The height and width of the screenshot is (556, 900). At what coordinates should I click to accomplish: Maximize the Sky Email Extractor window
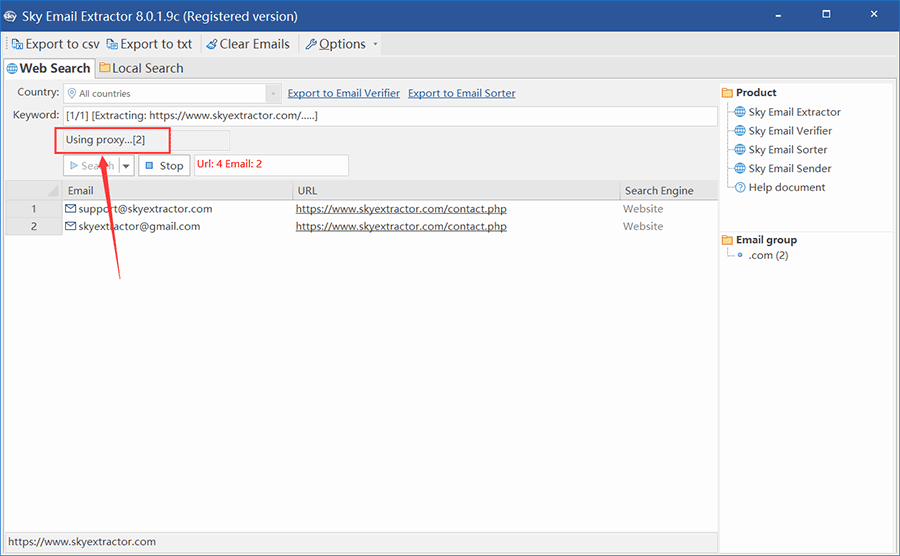pyautogui.click(x=826, y=14)
